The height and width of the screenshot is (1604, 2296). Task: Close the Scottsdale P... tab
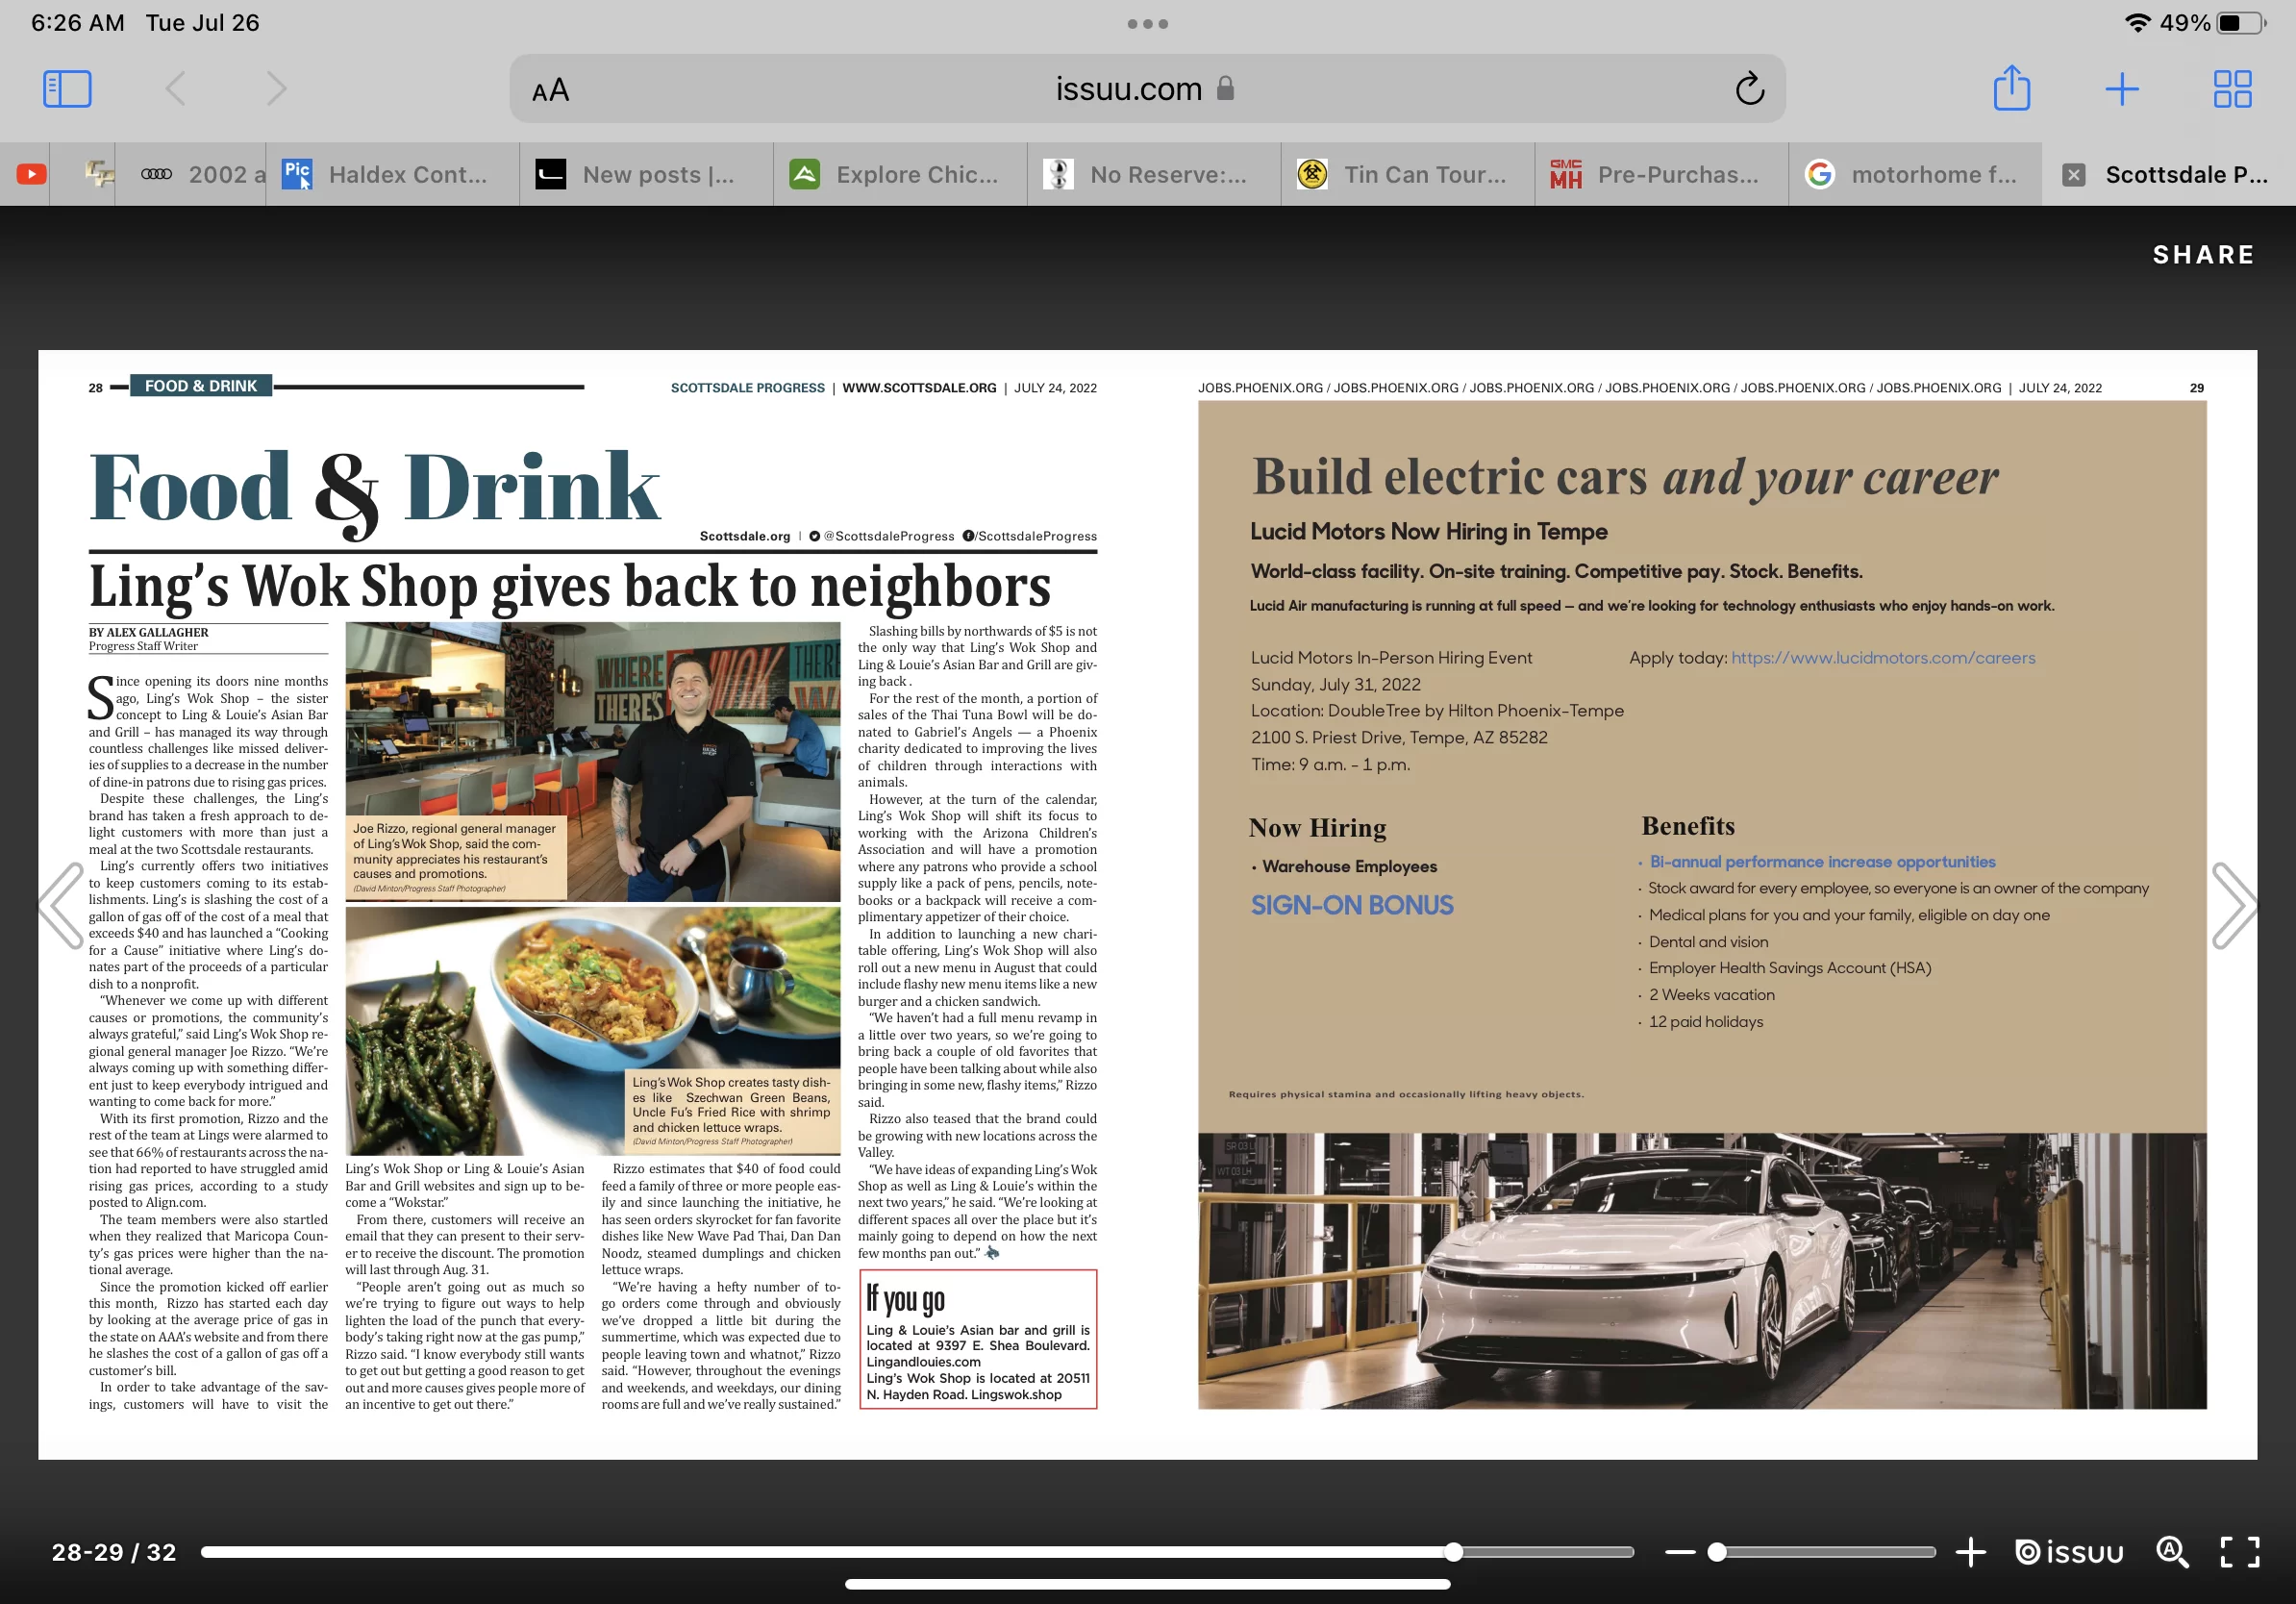[2074, 175]
